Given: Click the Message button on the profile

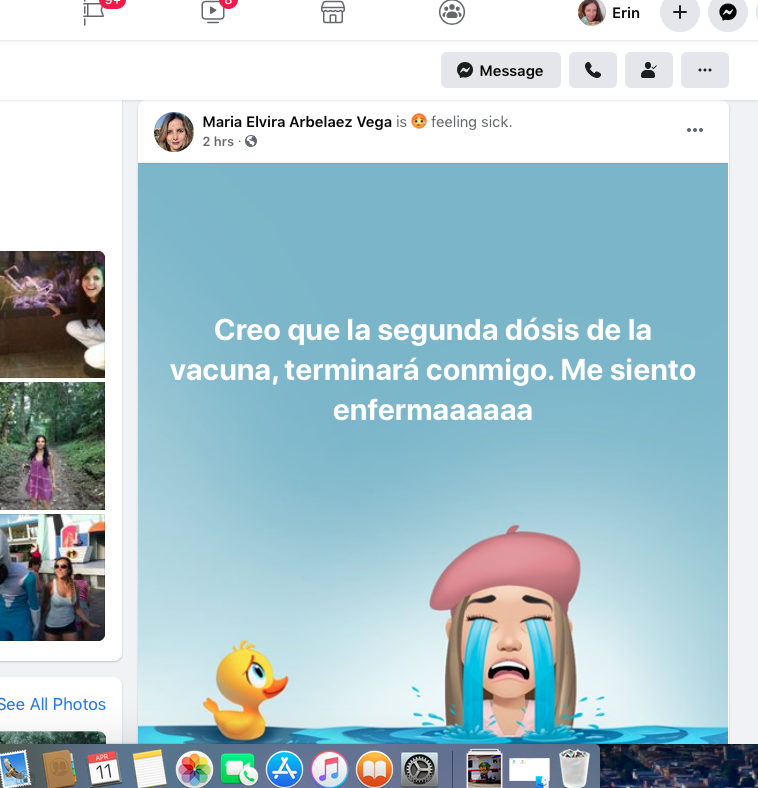Looking at the screenshot, I should (500, 70).
